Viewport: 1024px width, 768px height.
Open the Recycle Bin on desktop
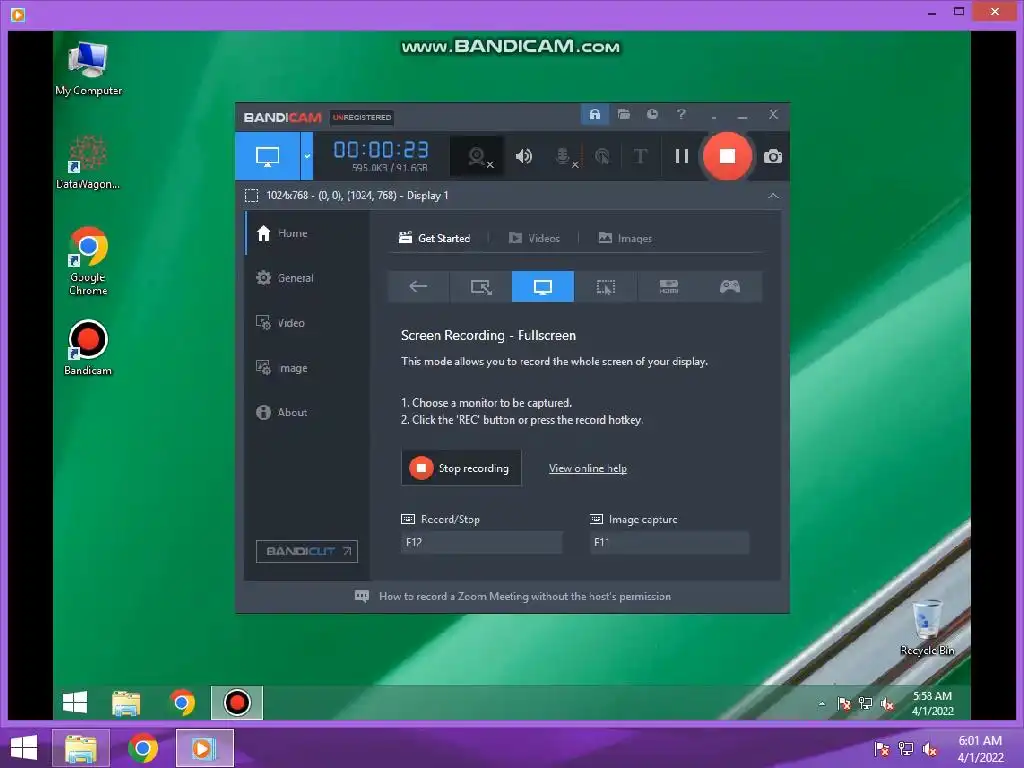coord(927,628)
